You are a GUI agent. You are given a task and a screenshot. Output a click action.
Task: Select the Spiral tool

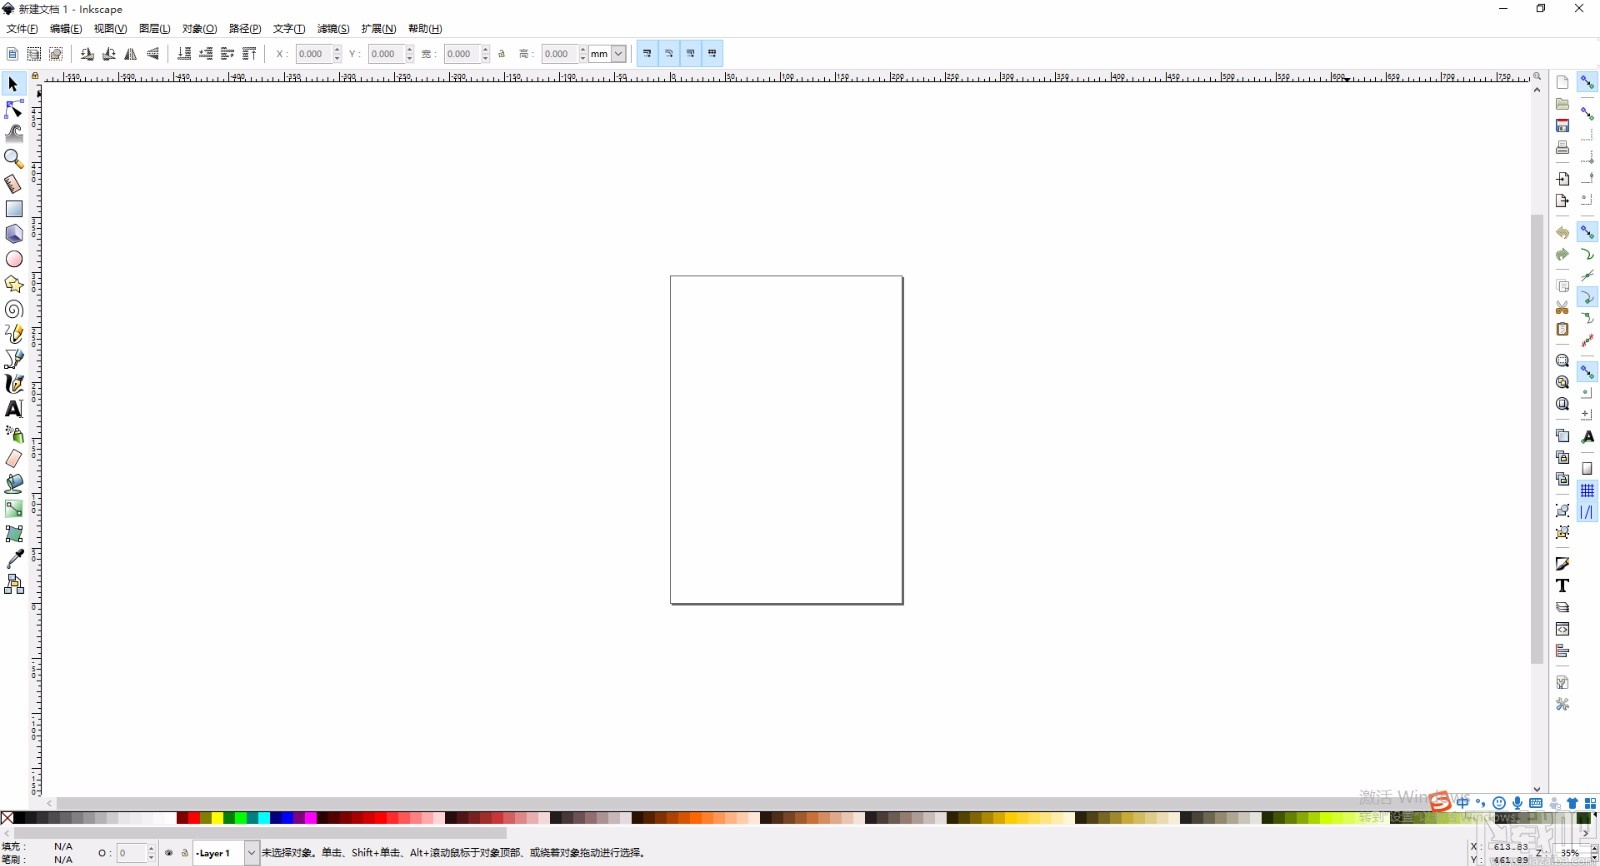click(14, 309)
